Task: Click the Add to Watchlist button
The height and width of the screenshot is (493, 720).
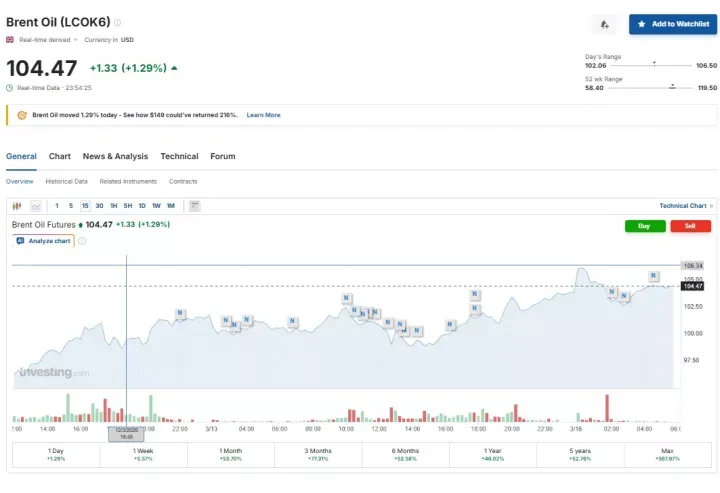Action: pos(672,24)
